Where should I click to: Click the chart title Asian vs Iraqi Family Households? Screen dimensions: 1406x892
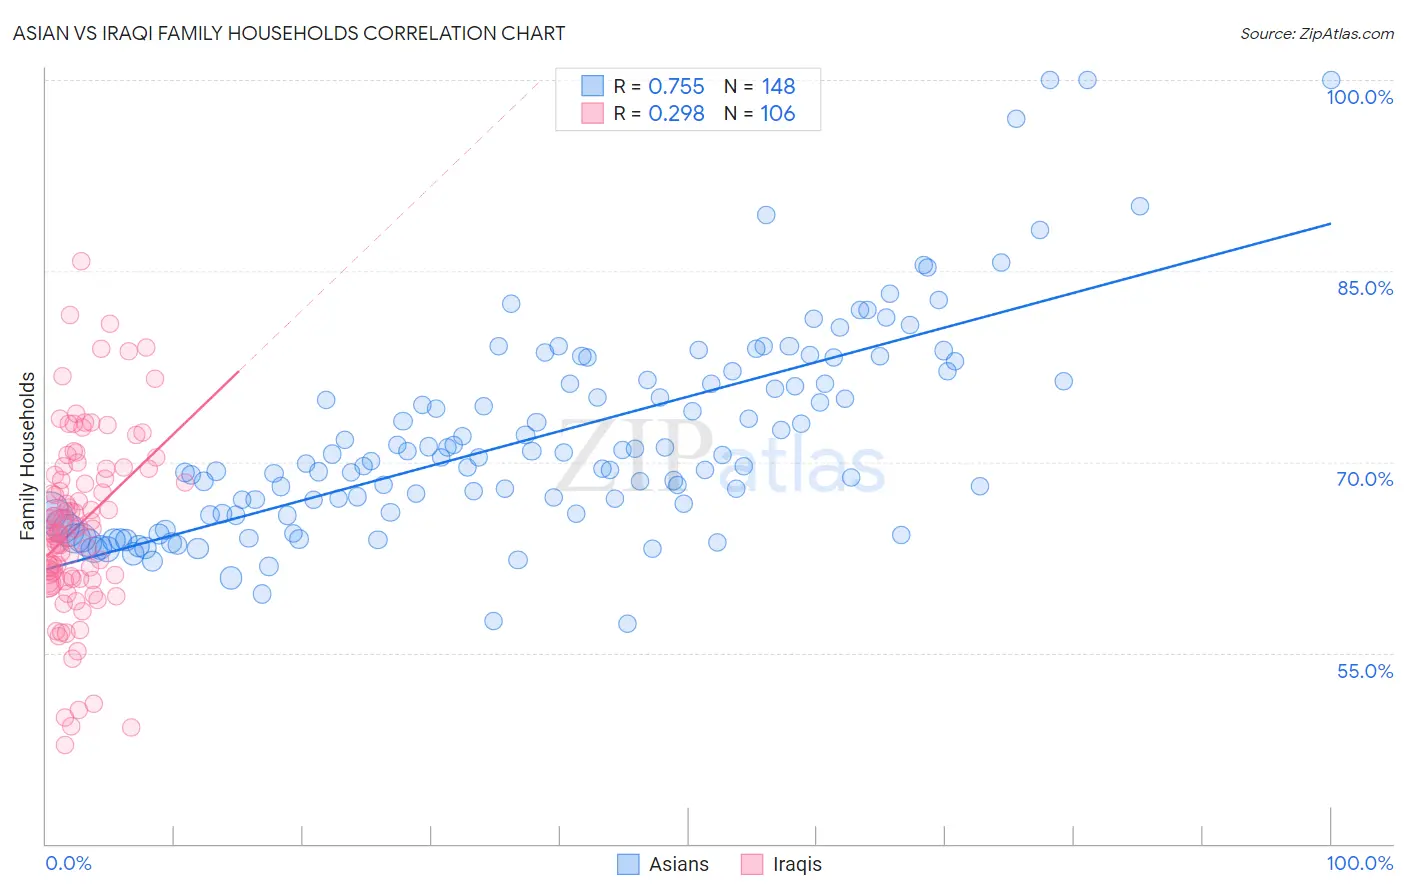(x=289, y=33)
